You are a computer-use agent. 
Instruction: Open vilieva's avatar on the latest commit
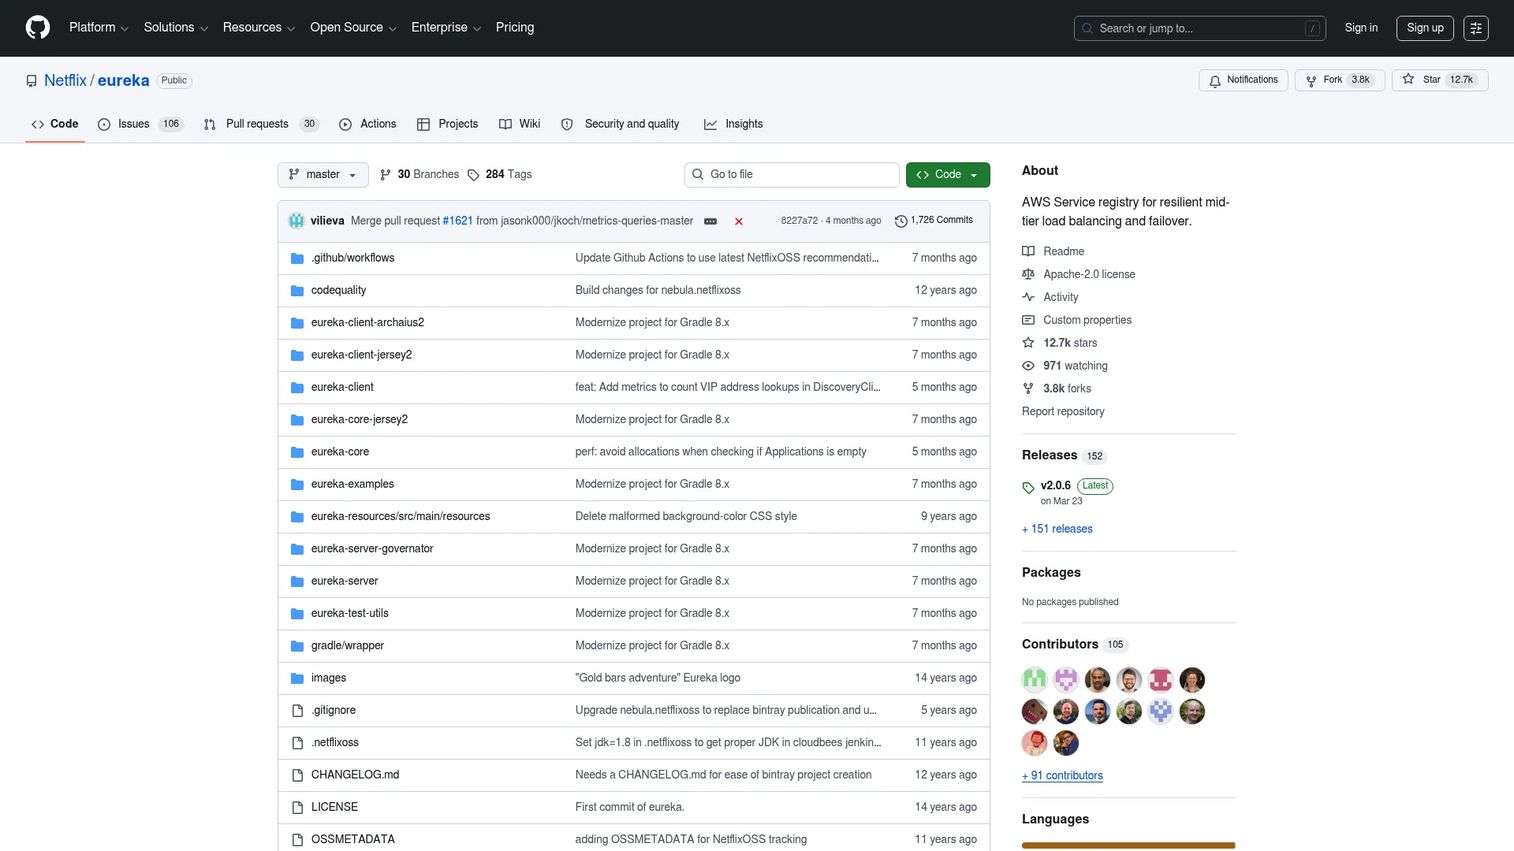point(297,221)
